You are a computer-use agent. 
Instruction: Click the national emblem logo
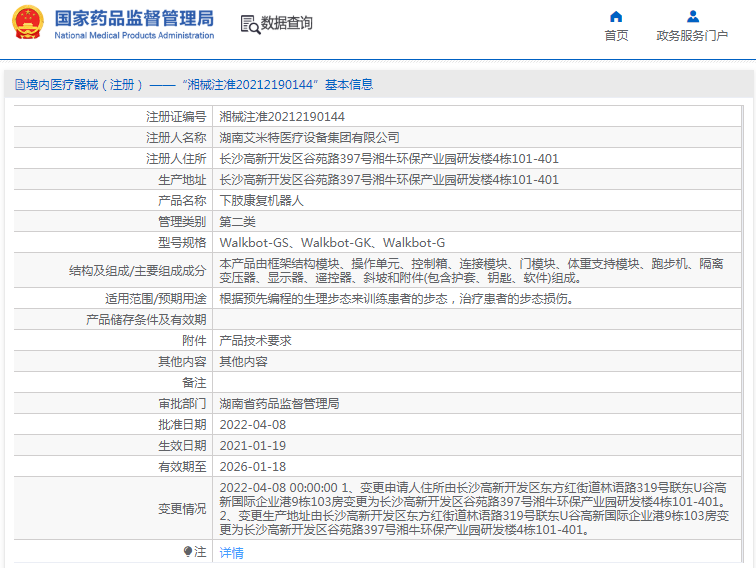(x=27, y=22)
